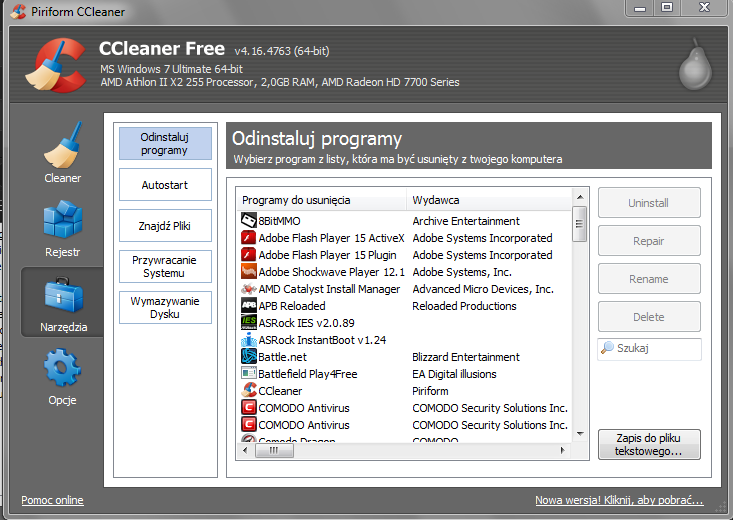The width and height of the screenshot is (733, 520).
Task: Select AMD Catalyst Install Manager entry
Action: (329, 289)
